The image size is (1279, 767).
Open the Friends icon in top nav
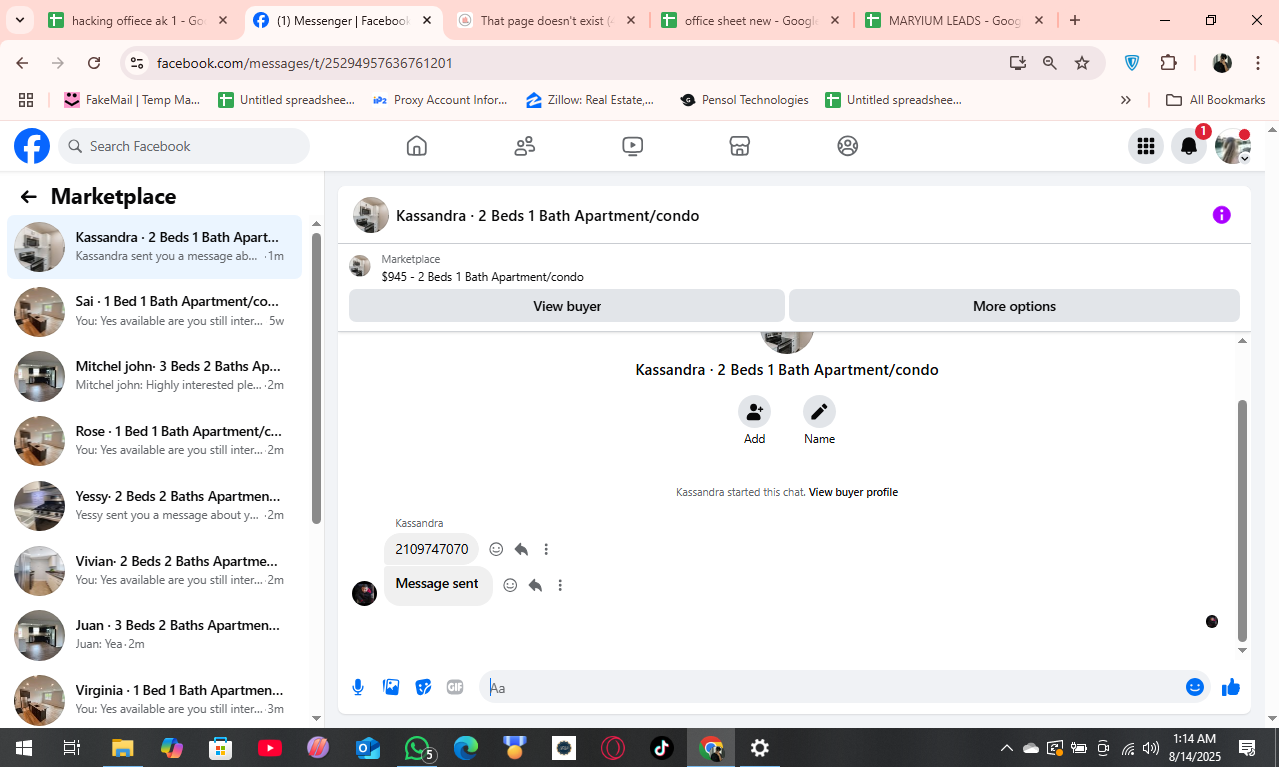pos(525,146)
